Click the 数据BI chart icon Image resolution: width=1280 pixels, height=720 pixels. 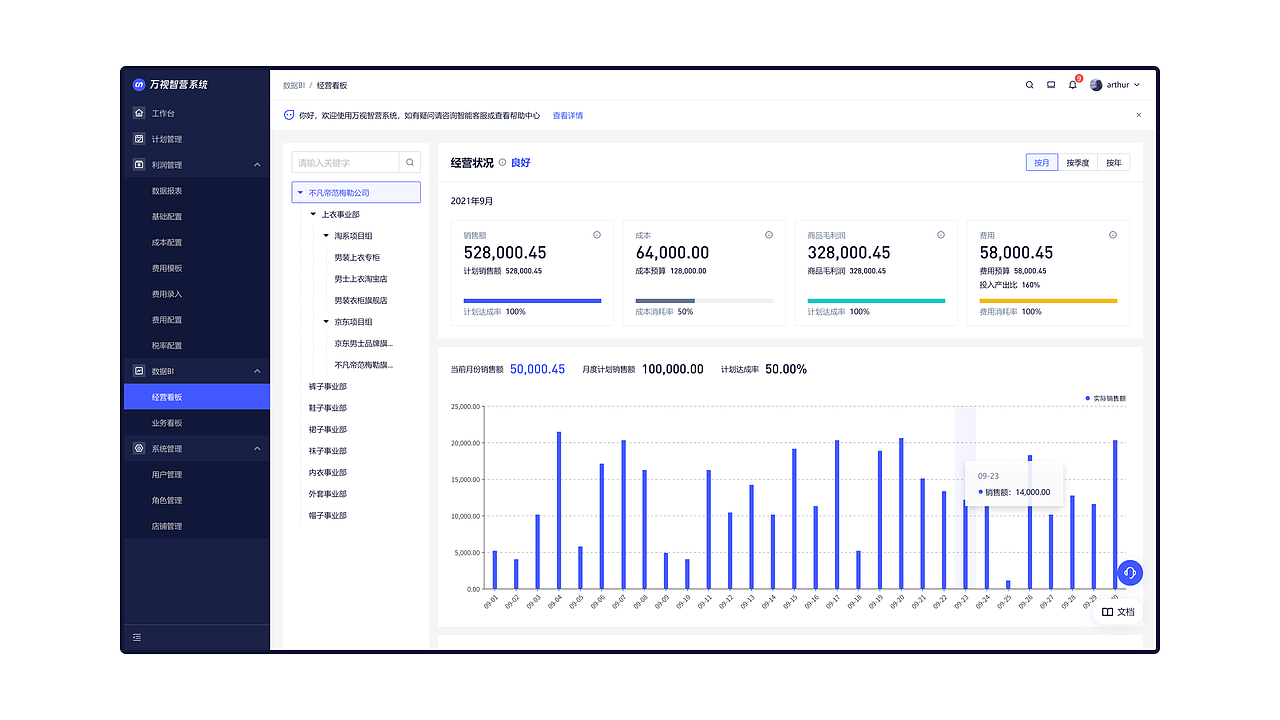click(x=140, y=371)
